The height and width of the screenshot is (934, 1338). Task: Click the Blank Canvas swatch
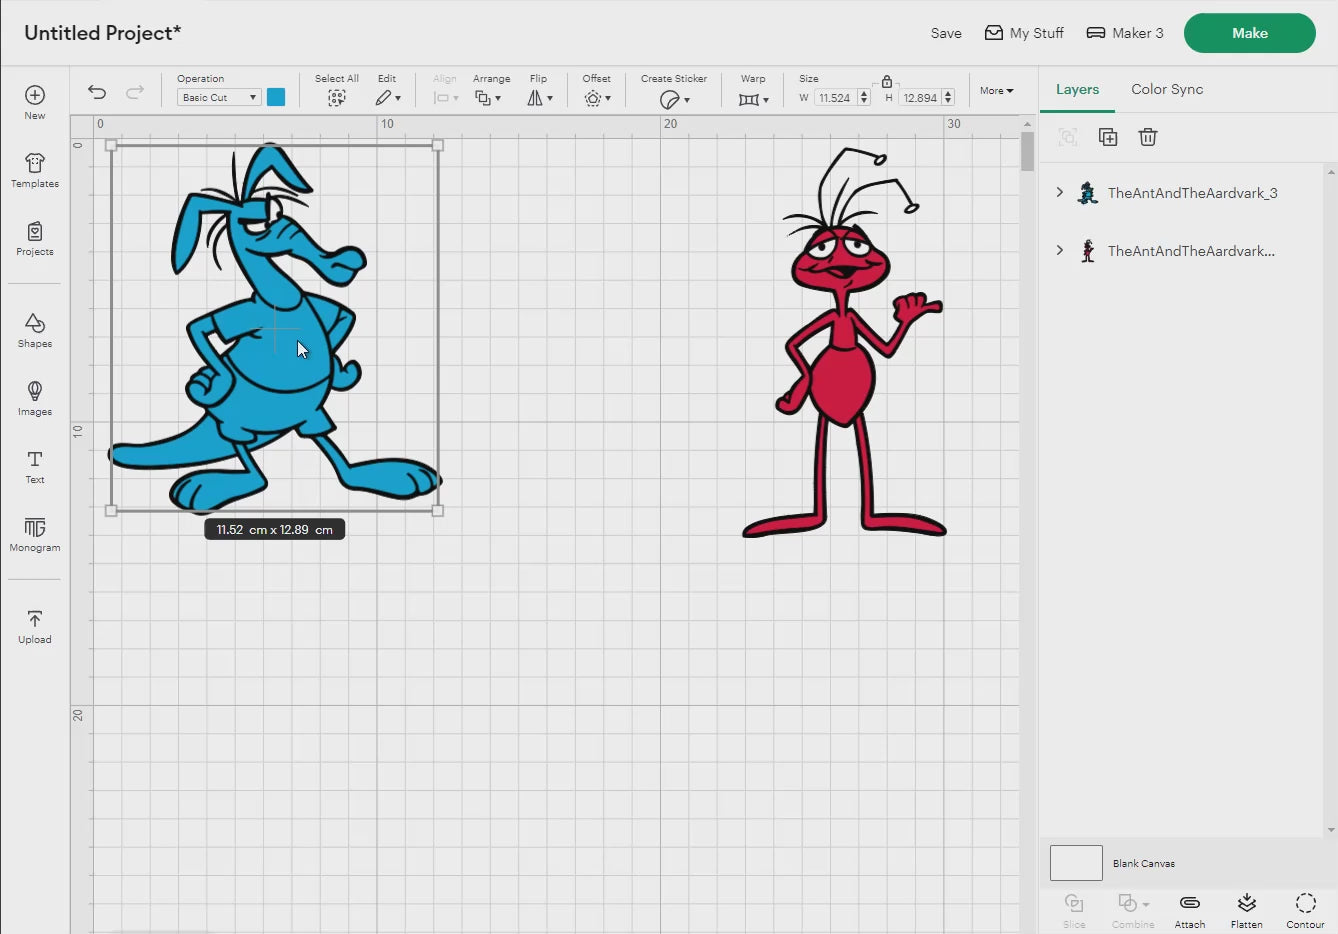1076,863
